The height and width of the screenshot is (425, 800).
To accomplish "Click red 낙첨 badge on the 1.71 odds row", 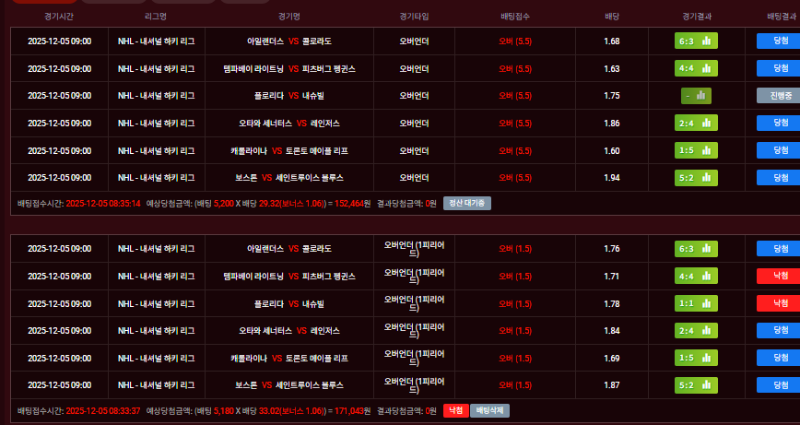I will (x=778, y=276).
